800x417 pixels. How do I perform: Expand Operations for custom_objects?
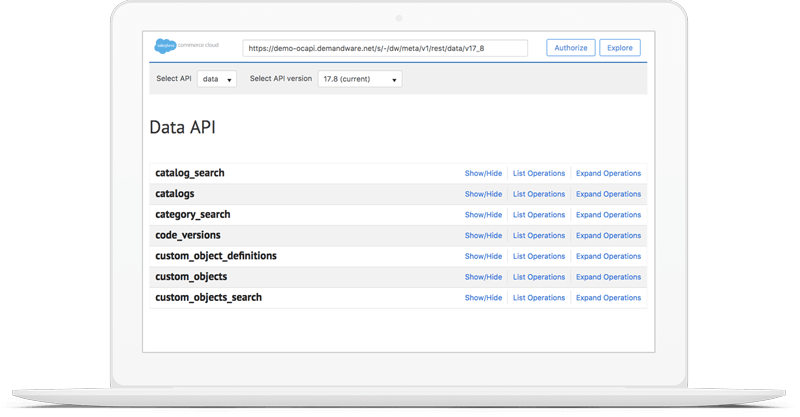pos(608,277)
